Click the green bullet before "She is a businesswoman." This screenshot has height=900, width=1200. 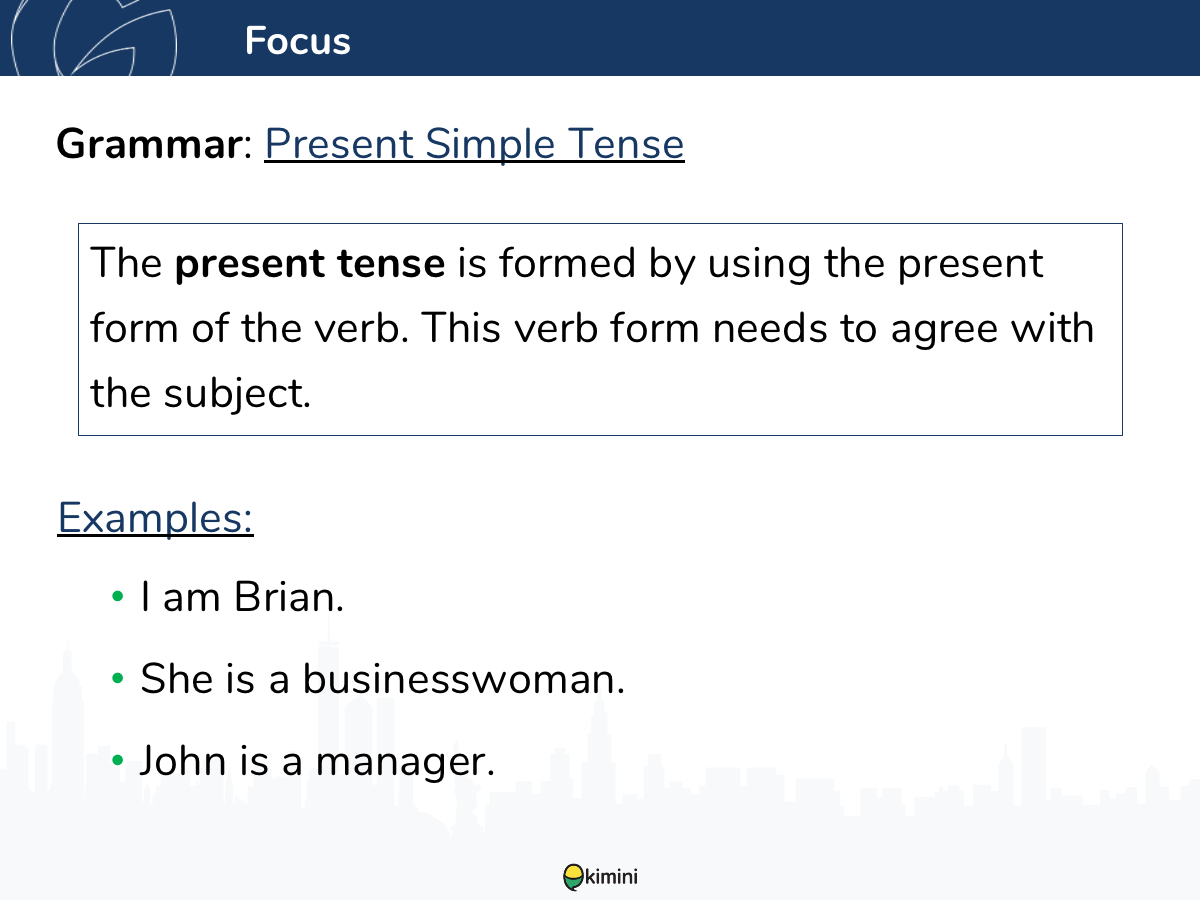[x=118, y=679]
